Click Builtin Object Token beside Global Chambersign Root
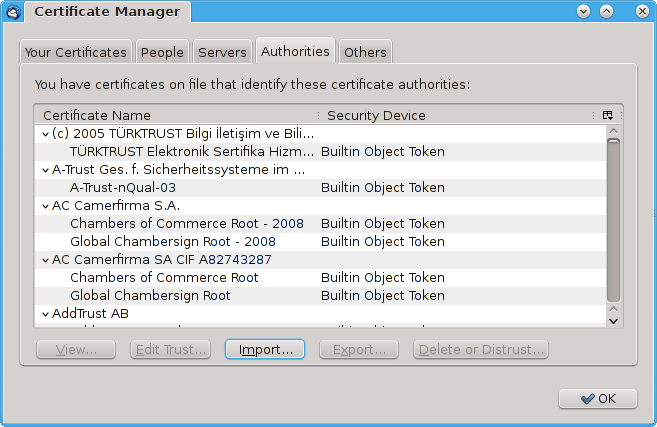 click(383, 296)
